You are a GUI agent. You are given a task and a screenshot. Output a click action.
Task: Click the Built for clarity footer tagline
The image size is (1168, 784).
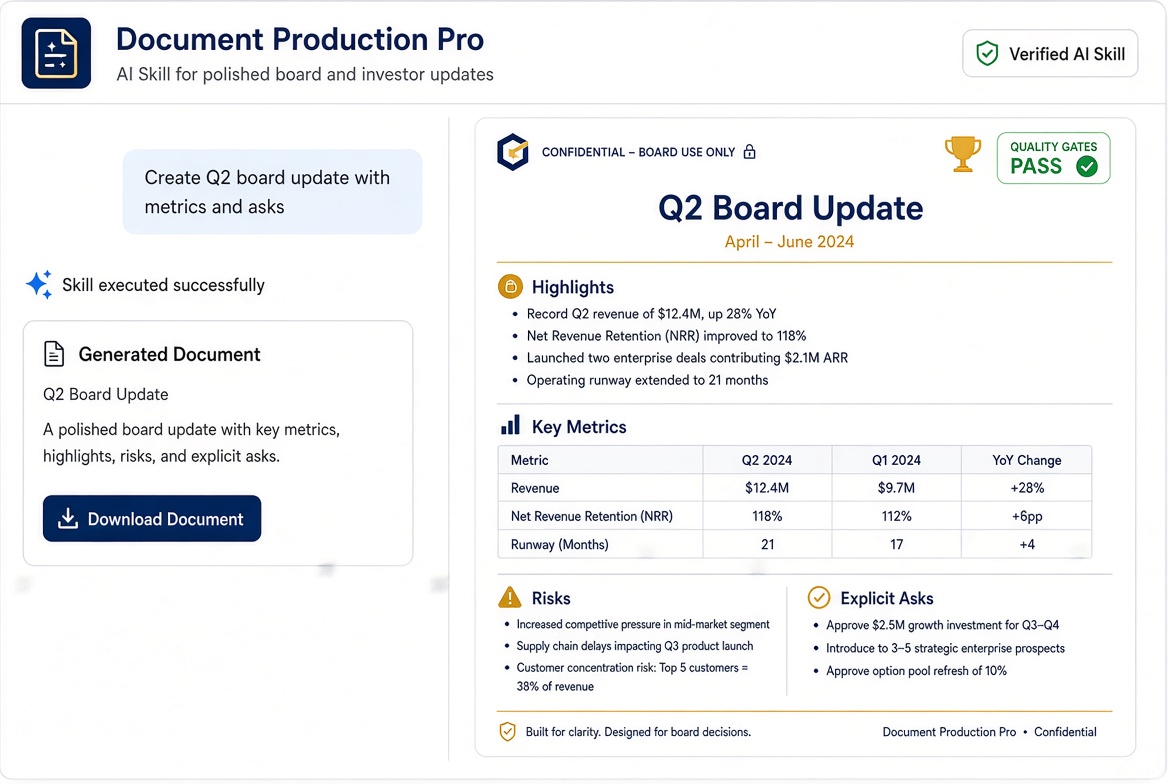pos(638,732)
